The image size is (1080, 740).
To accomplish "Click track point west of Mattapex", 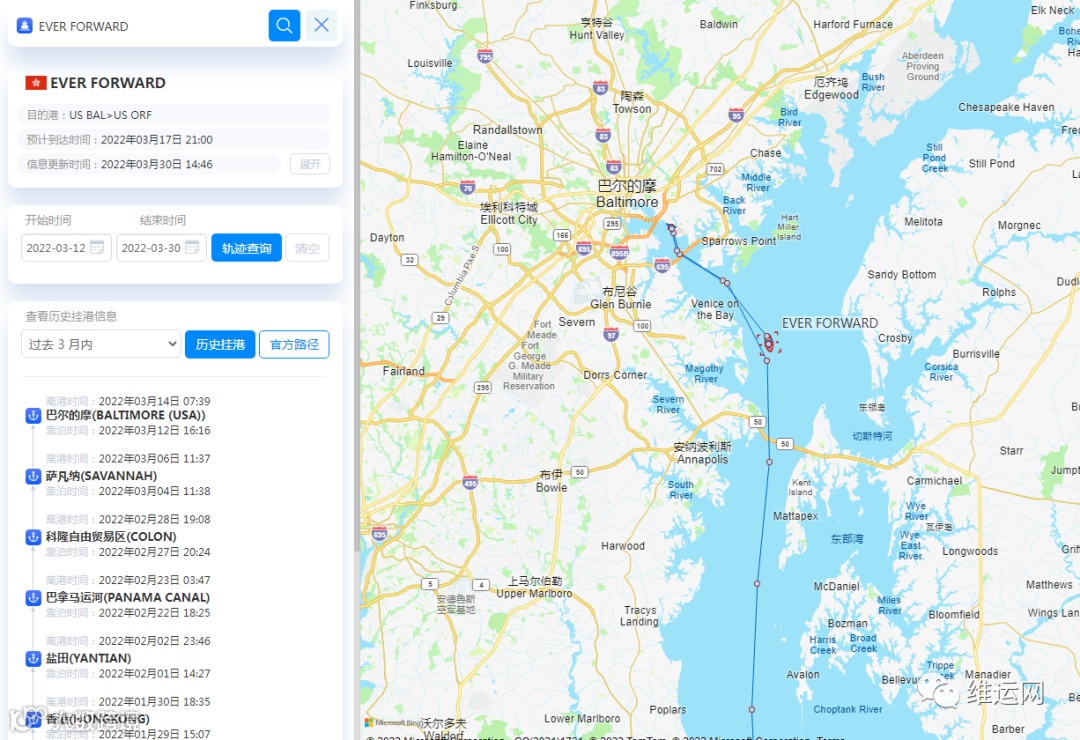I will click(757, 584).
